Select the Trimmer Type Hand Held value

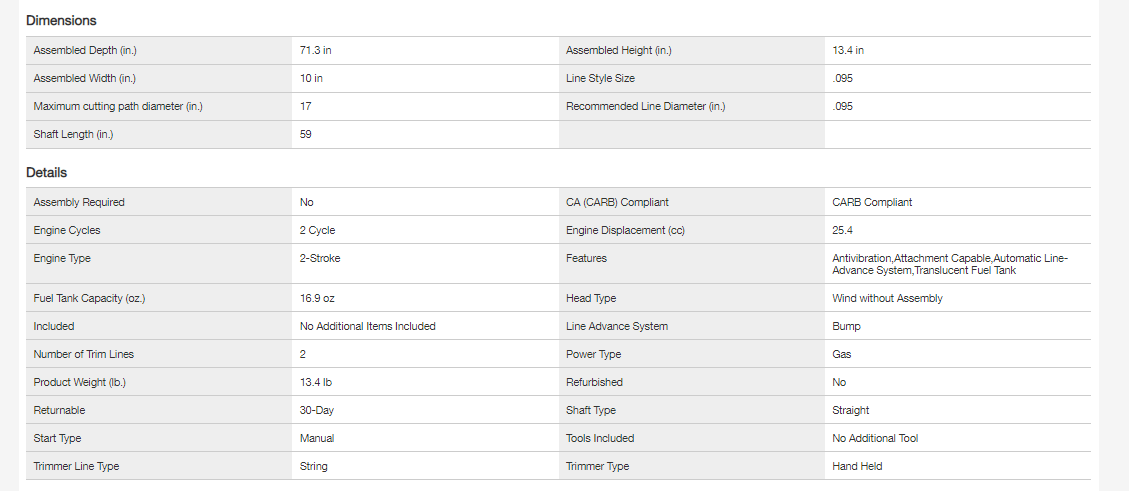(857, 467)
